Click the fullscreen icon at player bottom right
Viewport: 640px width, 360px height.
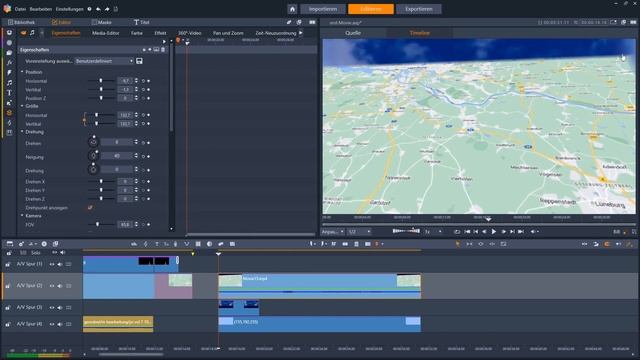coord(634,232)
